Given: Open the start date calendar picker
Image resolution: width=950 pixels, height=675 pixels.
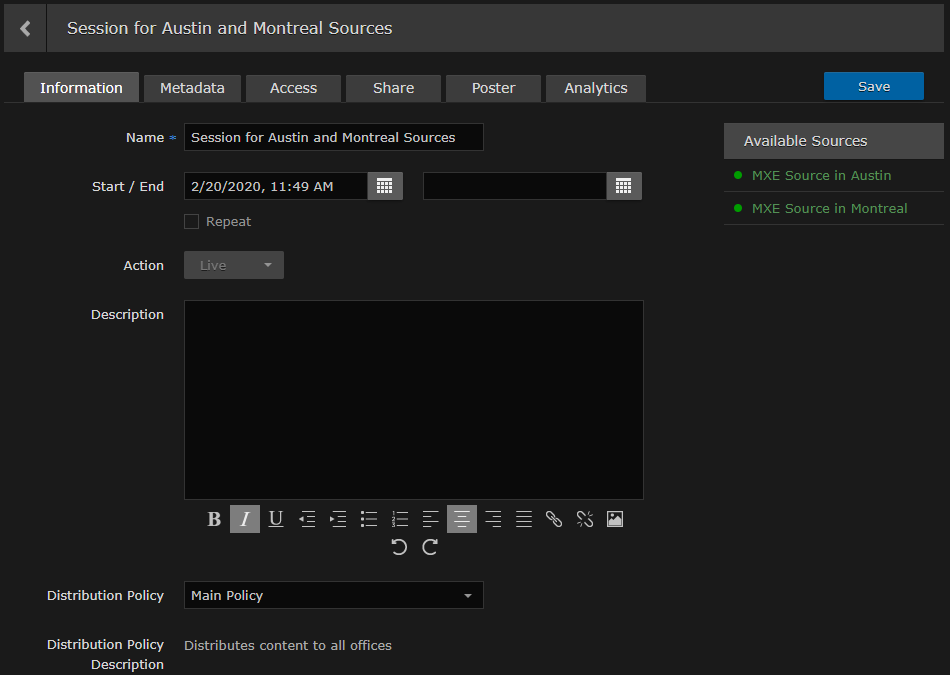Looking at the screenshot, I should click(385, 186).
